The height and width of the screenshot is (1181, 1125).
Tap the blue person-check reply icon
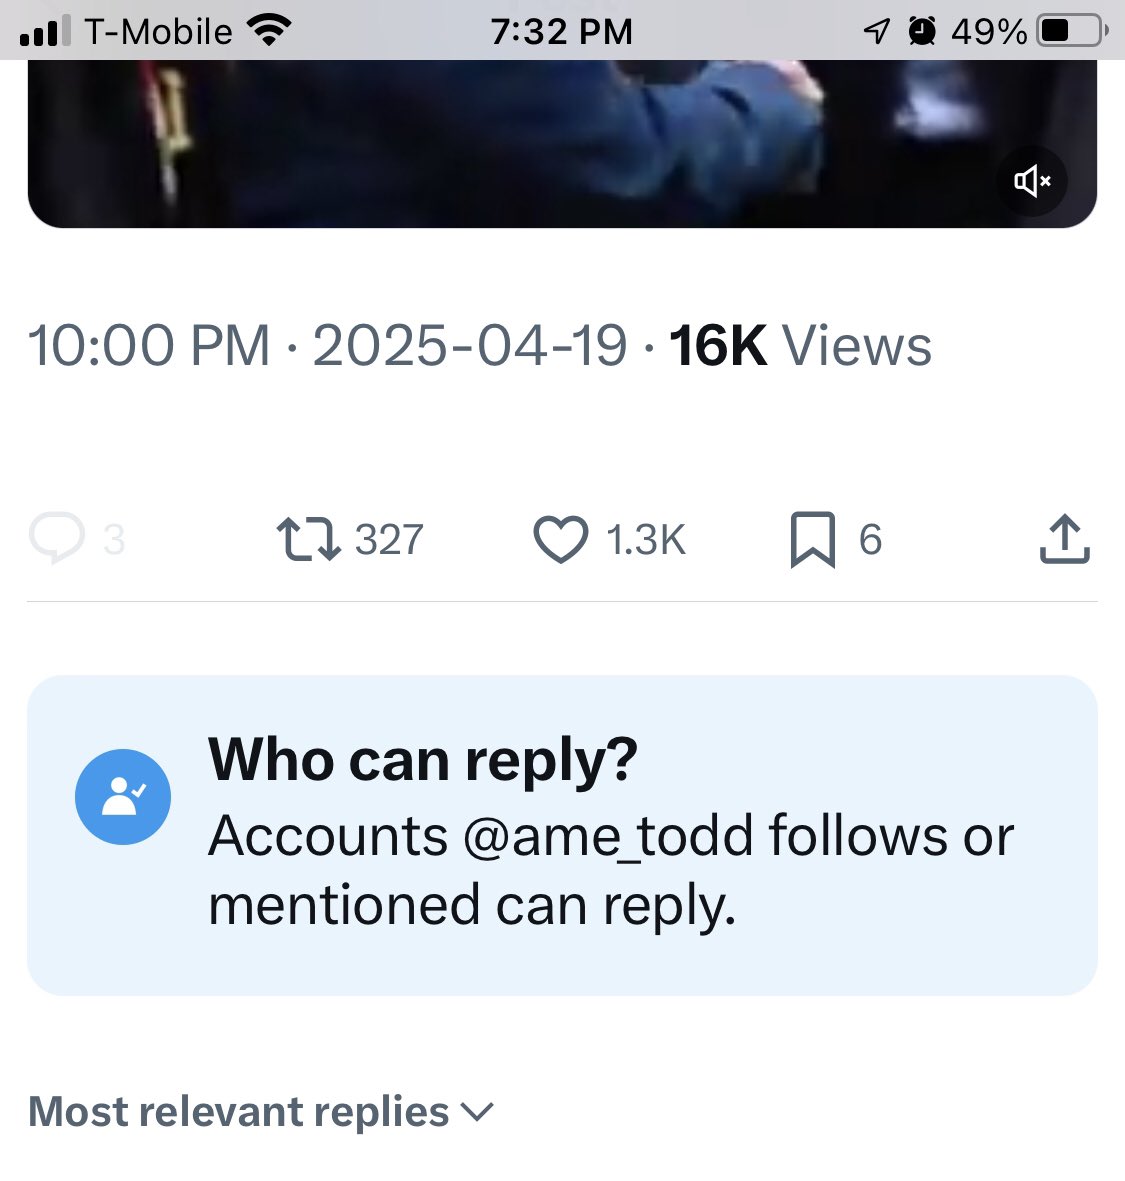(123, 796)
